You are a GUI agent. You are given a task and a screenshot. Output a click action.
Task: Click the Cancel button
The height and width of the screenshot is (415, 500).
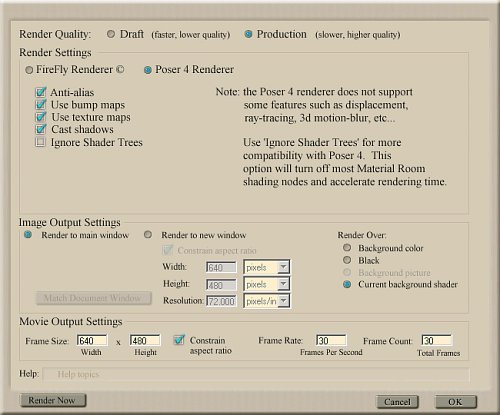point(397,402)
